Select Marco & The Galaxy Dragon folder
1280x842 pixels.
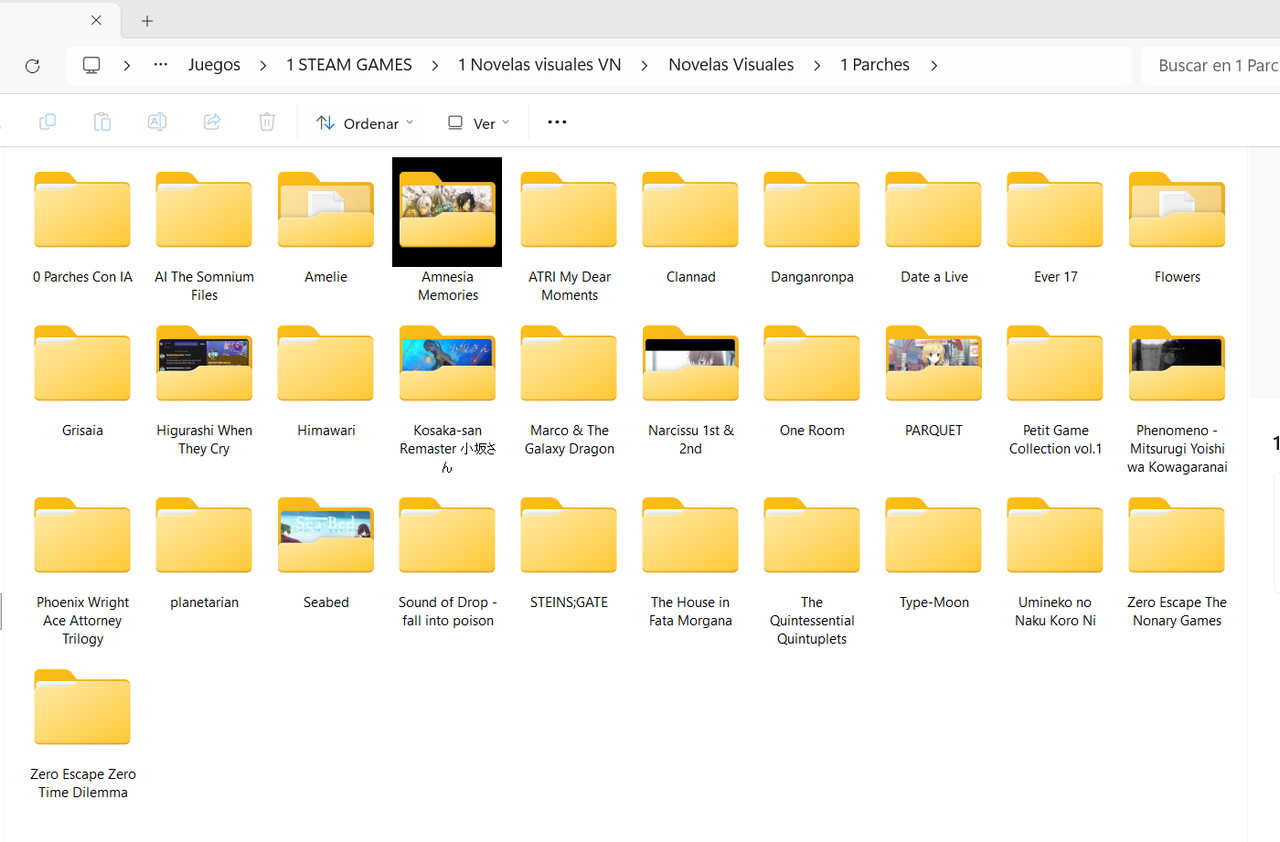point(569,364)
